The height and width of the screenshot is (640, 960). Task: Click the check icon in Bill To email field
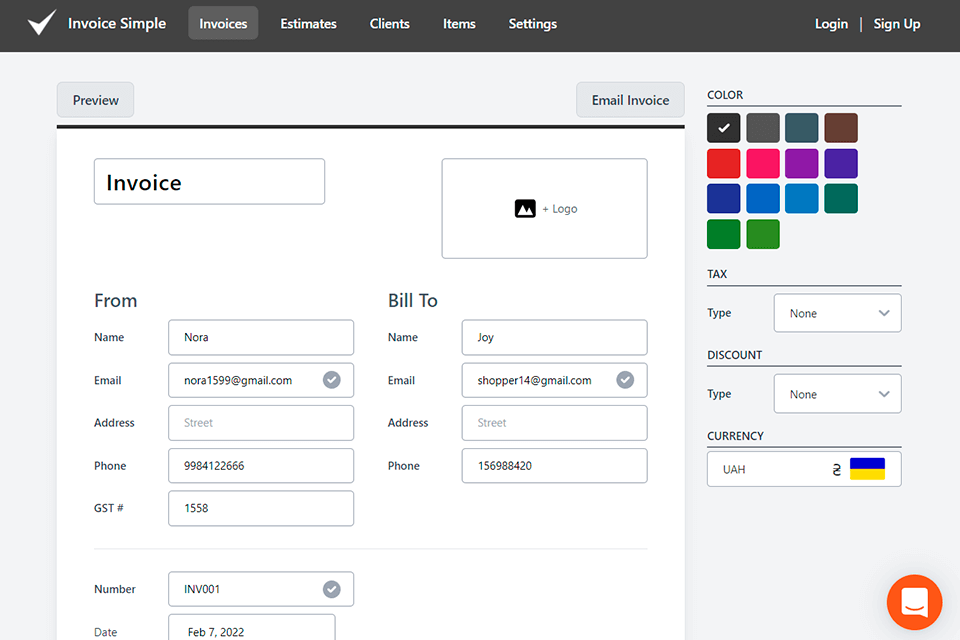[x=624, y=380]
